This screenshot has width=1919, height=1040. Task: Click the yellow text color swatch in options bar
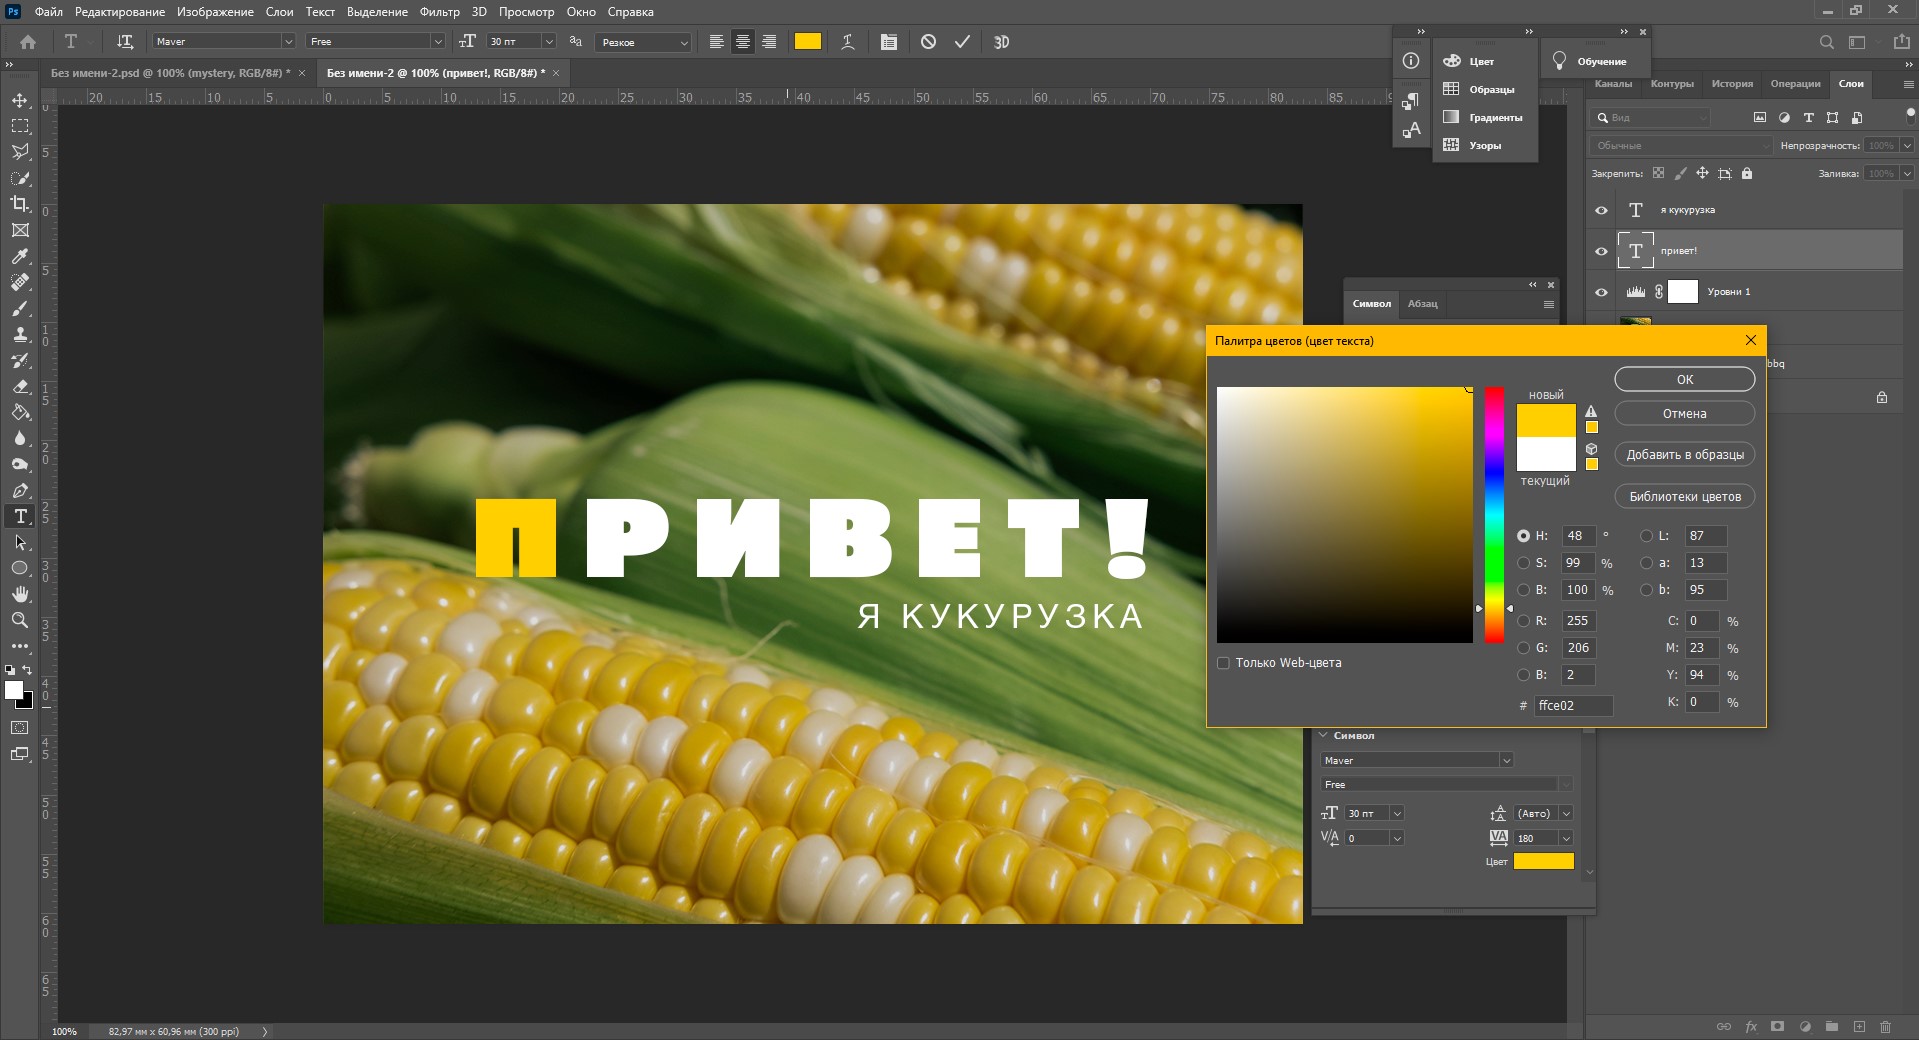pyautogui.click(x=807, y=42)
